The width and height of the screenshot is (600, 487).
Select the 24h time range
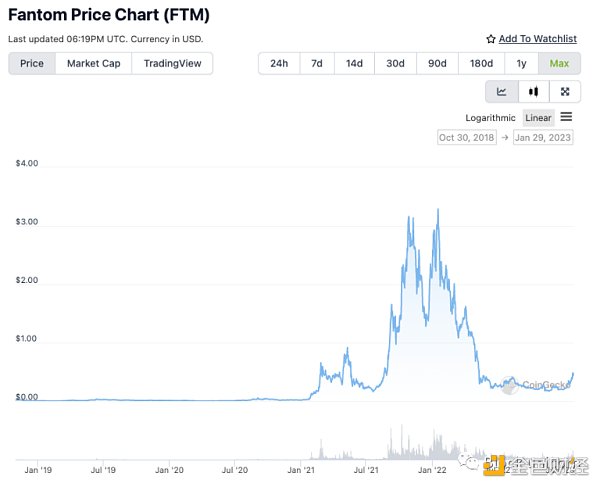pos(279,64)
